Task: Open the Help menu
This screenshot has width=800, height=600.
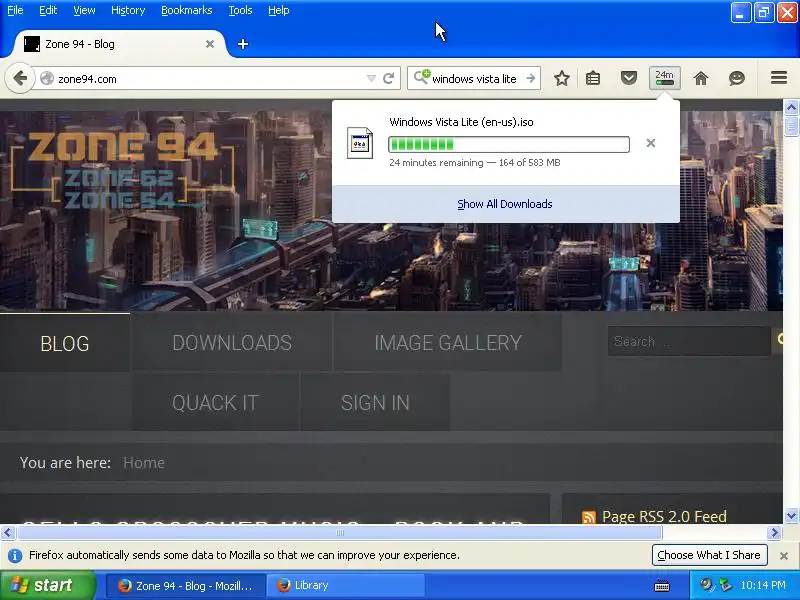Action: pyautogui.click(x=279, y=10)
